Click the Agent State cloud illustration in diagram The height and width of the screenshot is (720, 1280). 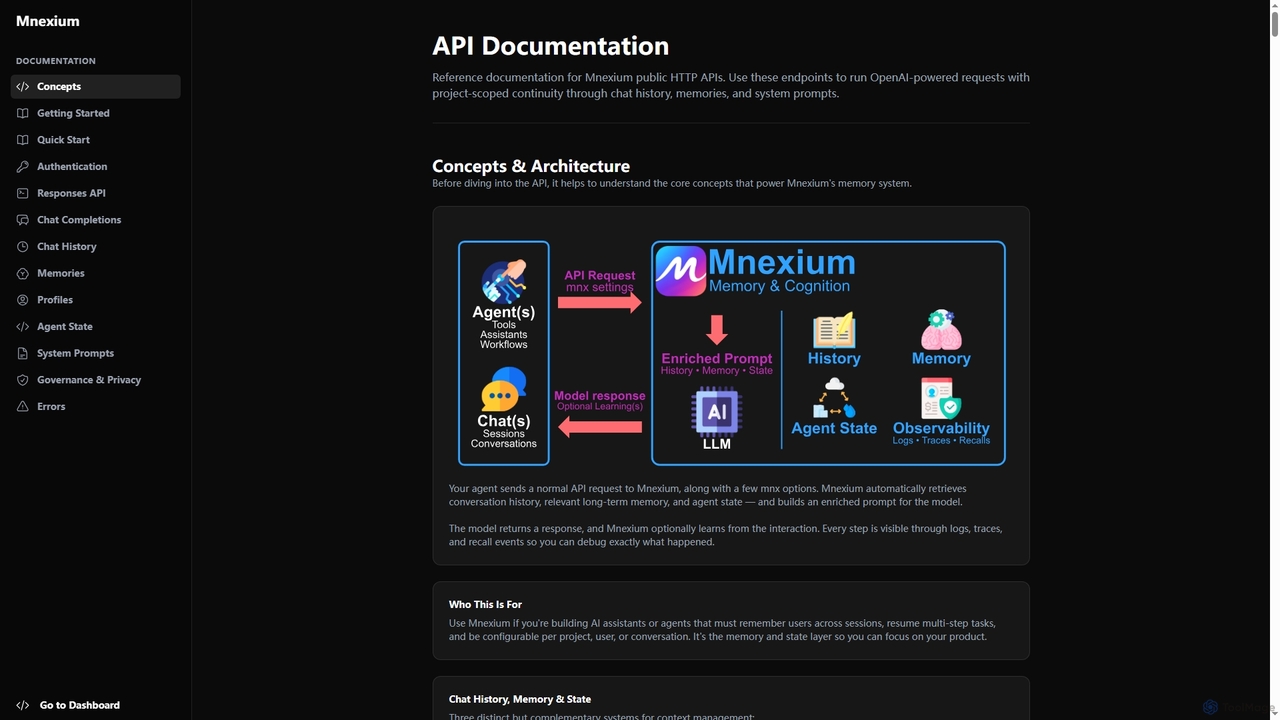(x=834, y=397)
